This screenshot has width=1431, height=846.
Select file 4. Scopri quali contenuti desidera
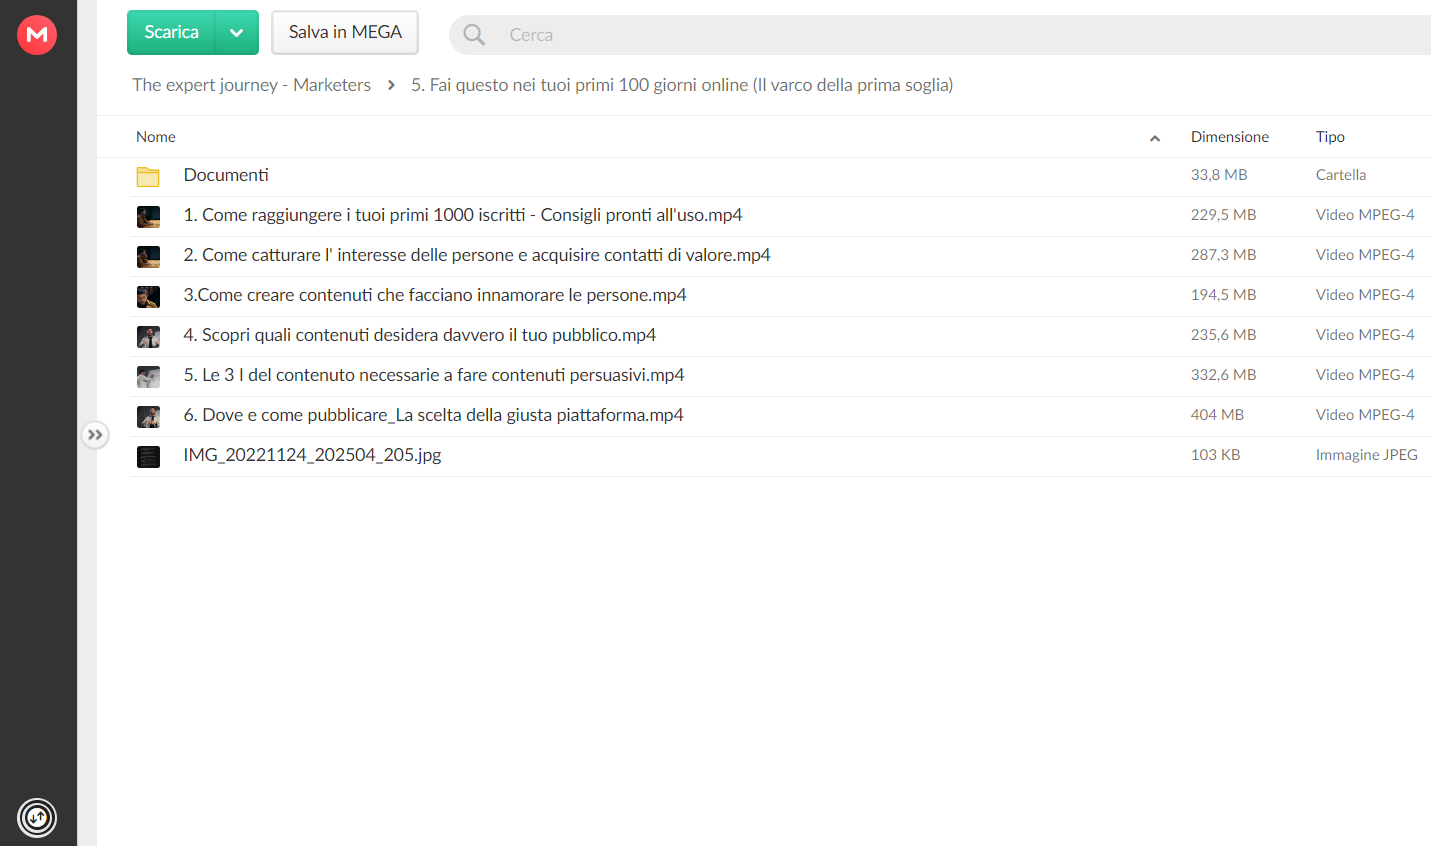[780, 336]
